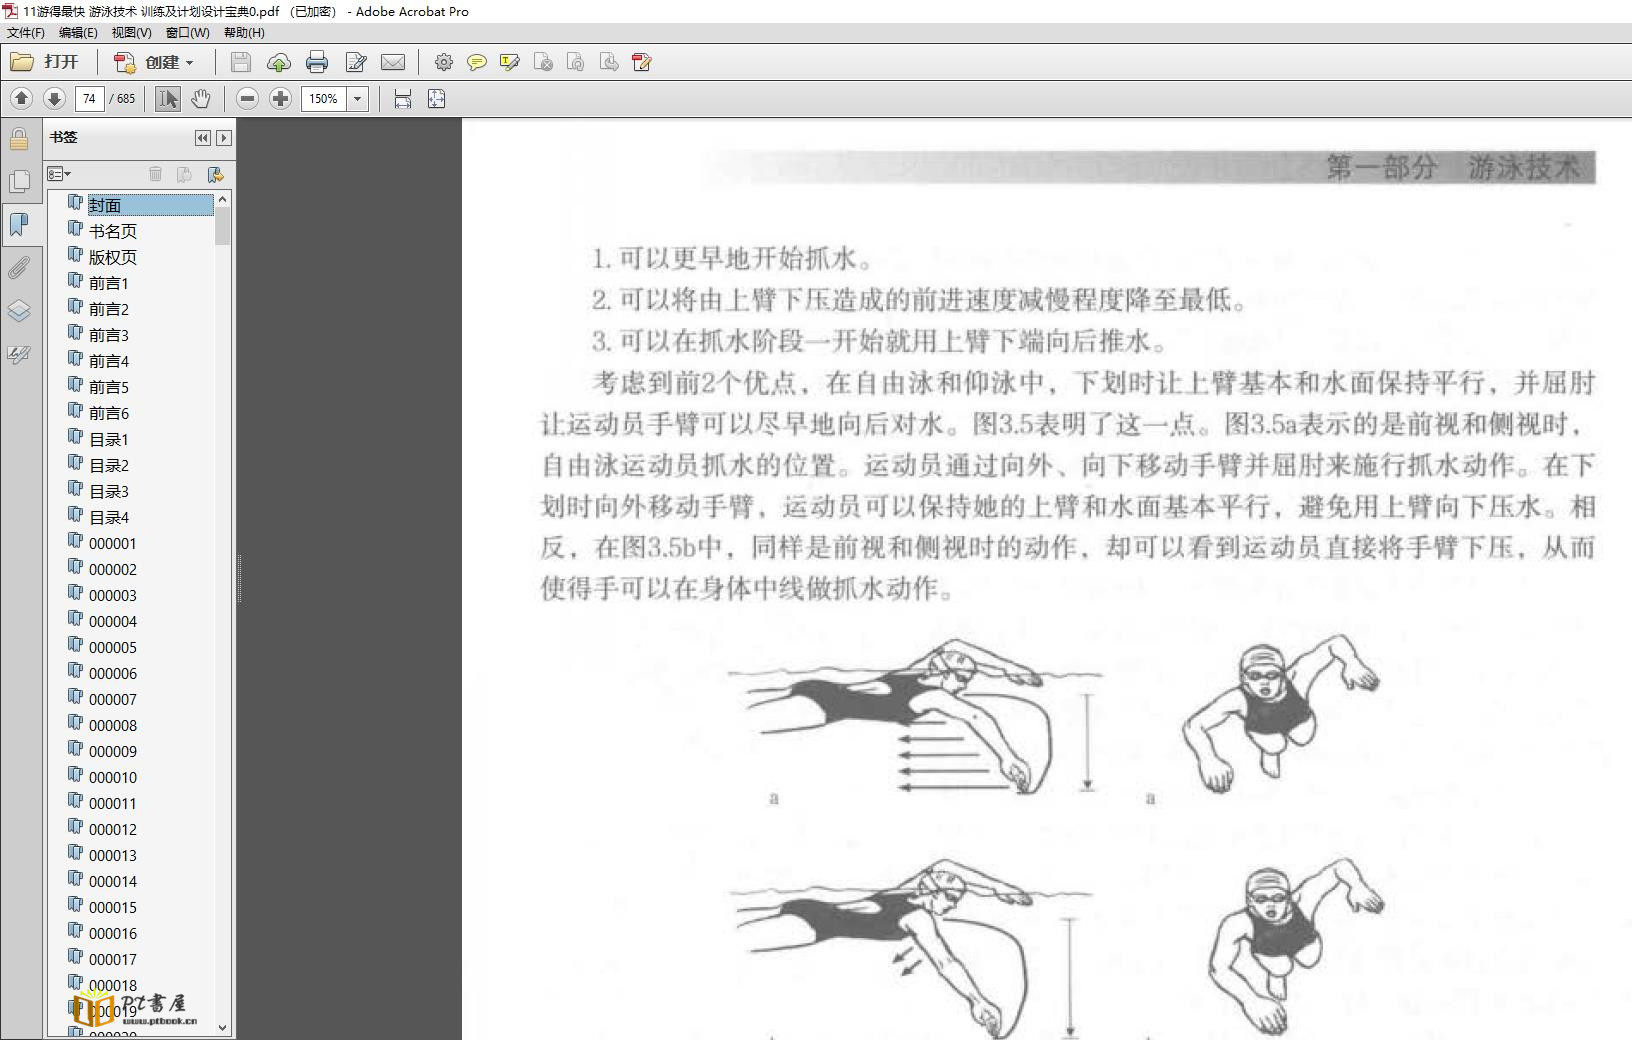Open the zoom percentage dropdown

356,99
